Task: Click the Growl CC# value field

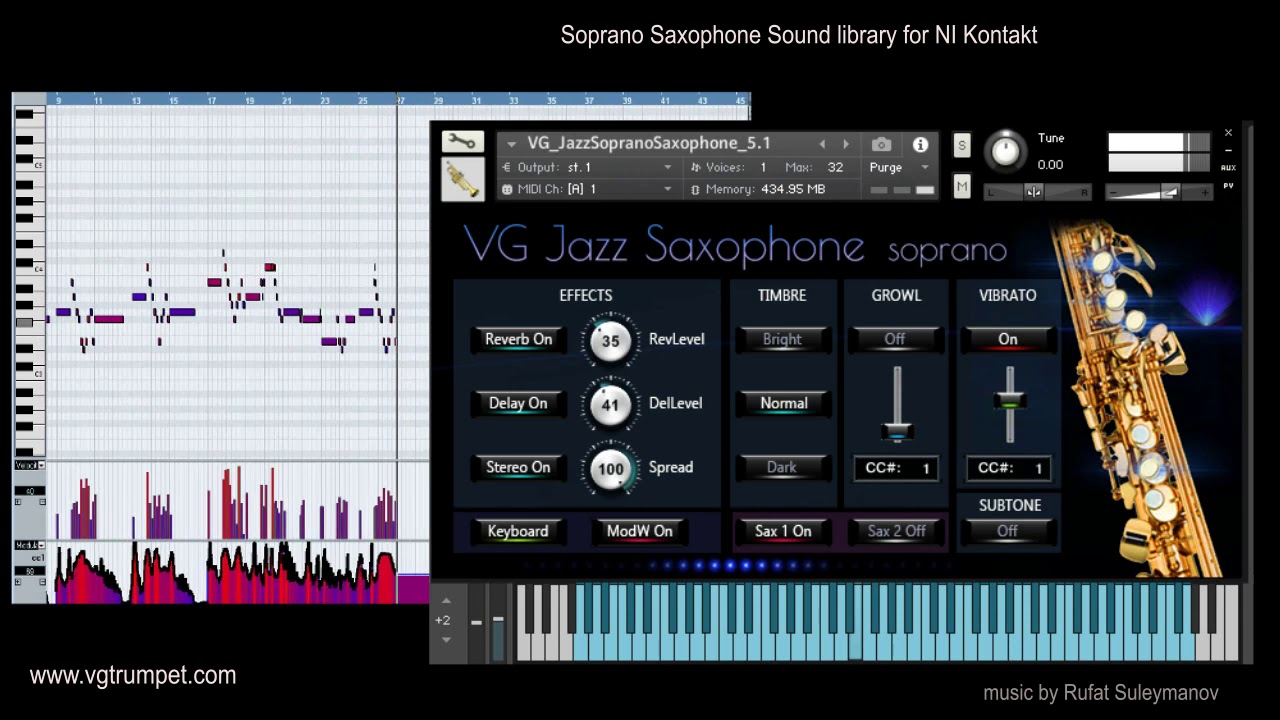Action: [x=896, y=468]
